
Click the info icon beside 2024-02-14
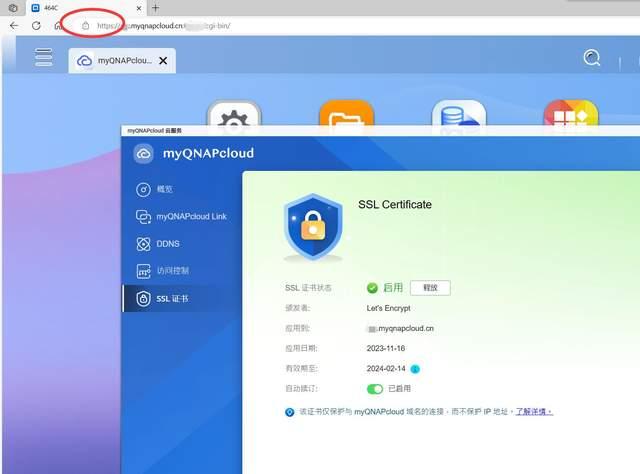point(415,369)
